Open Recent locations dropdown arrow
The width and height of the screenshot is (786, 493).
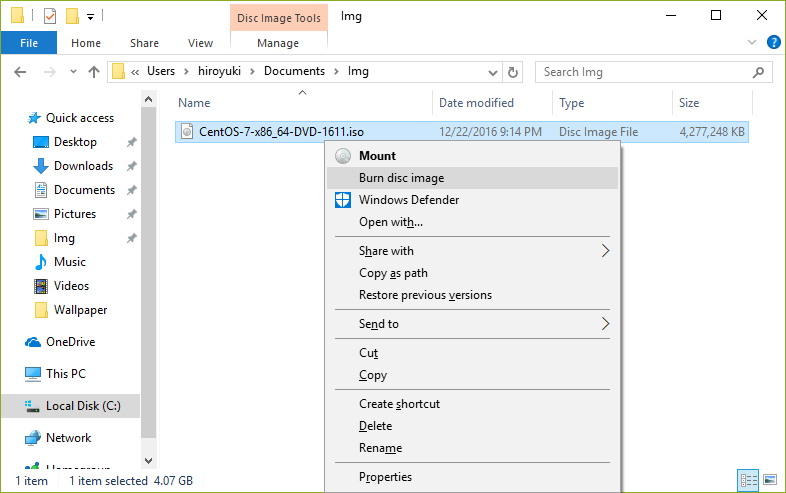[x=73, y=72]
